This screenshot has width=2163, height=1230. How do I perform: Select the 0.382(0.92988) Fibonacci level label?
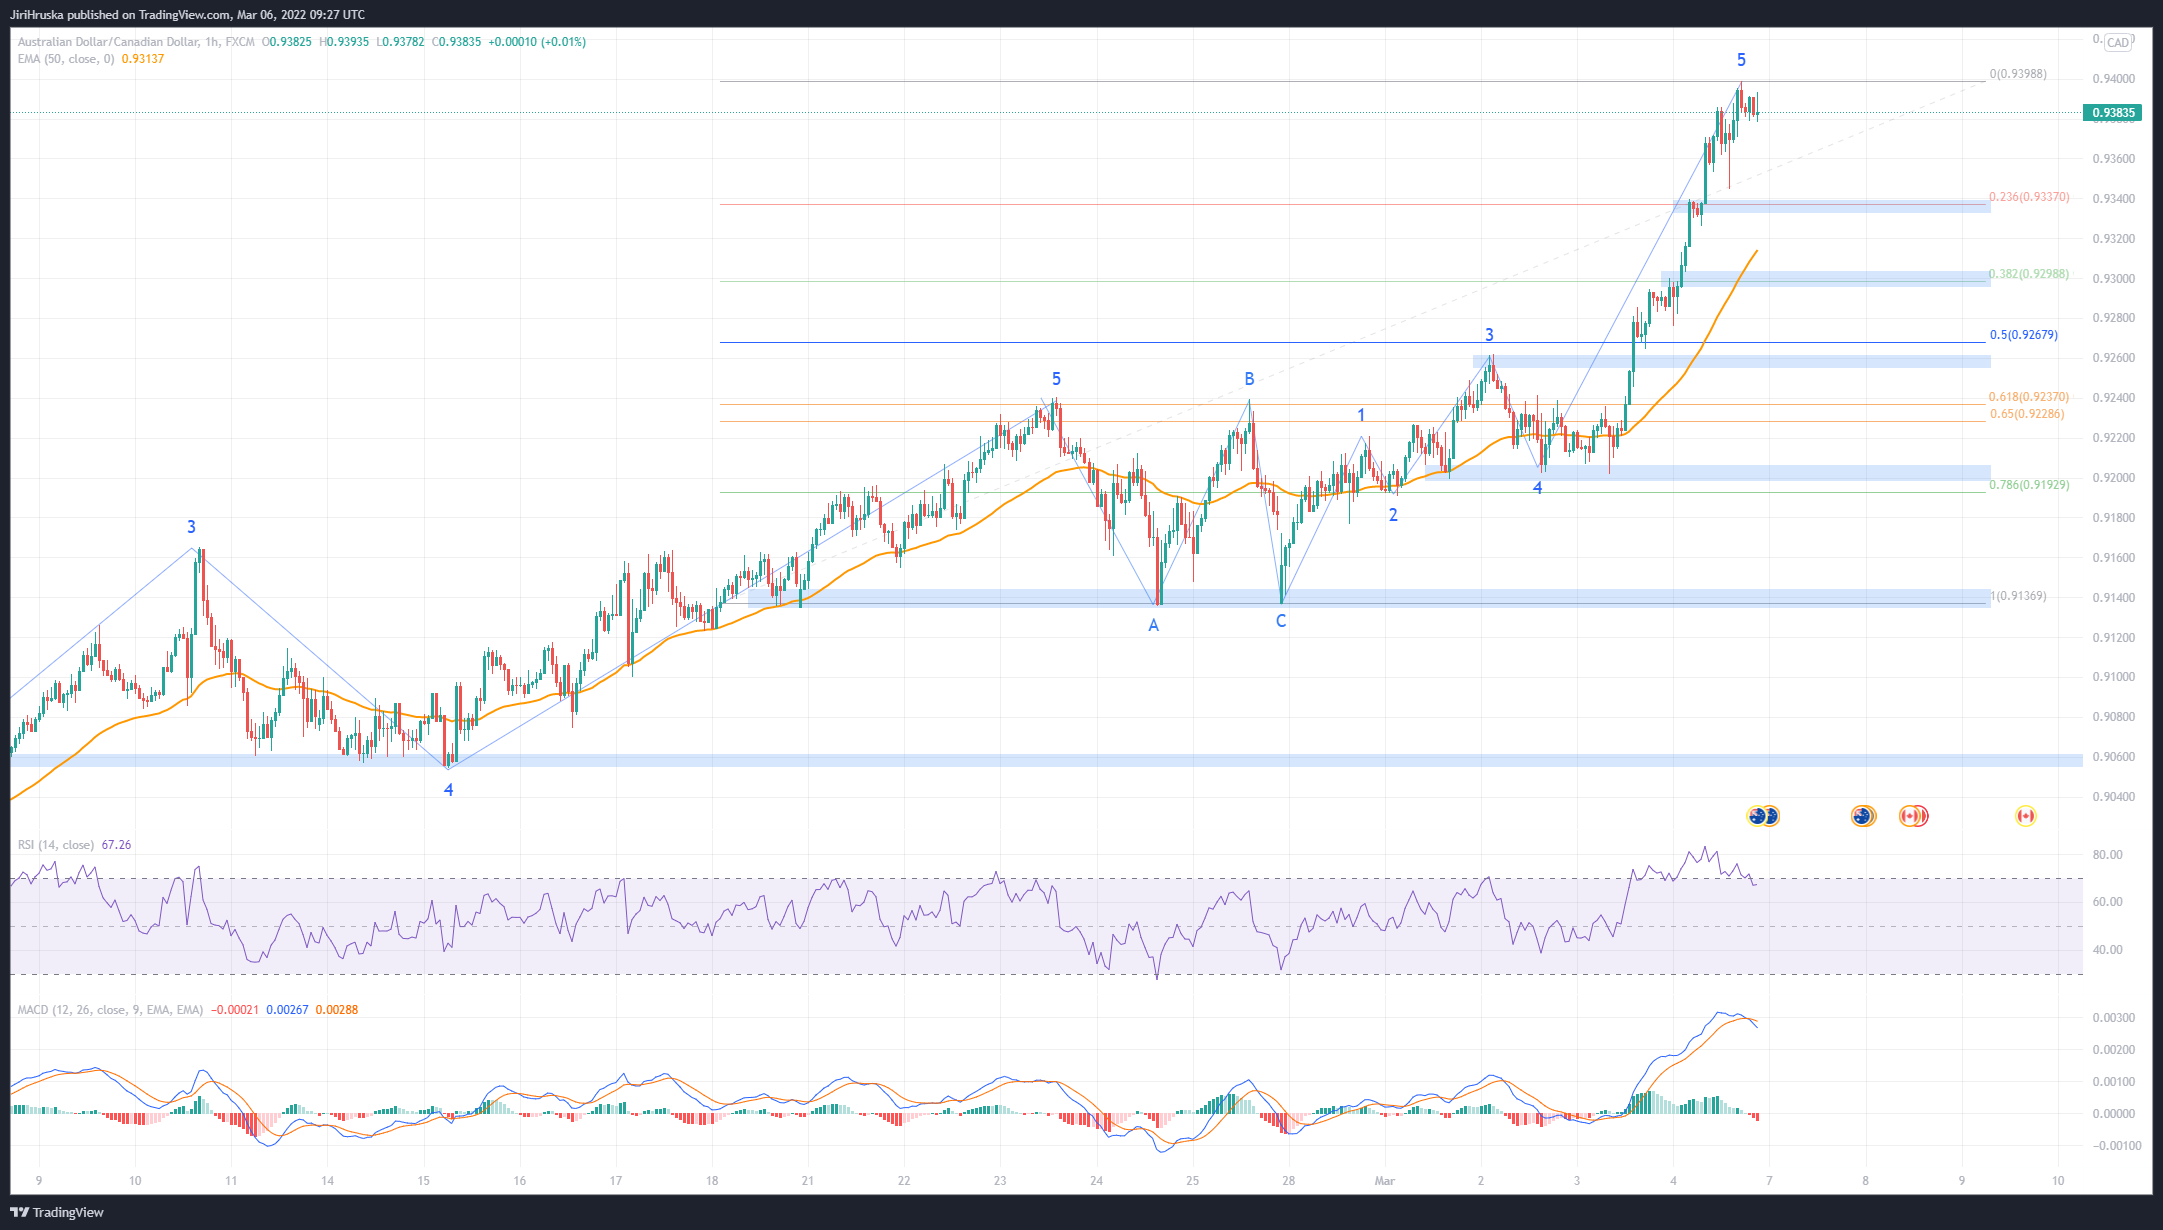[x=2029, y=274]
